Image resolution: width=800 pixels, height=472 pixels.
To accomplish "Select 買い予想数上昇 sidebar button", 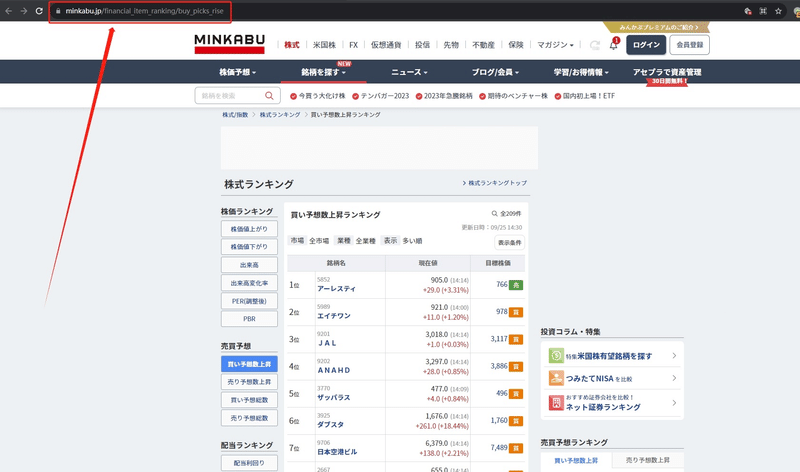I will pos(249,364).
